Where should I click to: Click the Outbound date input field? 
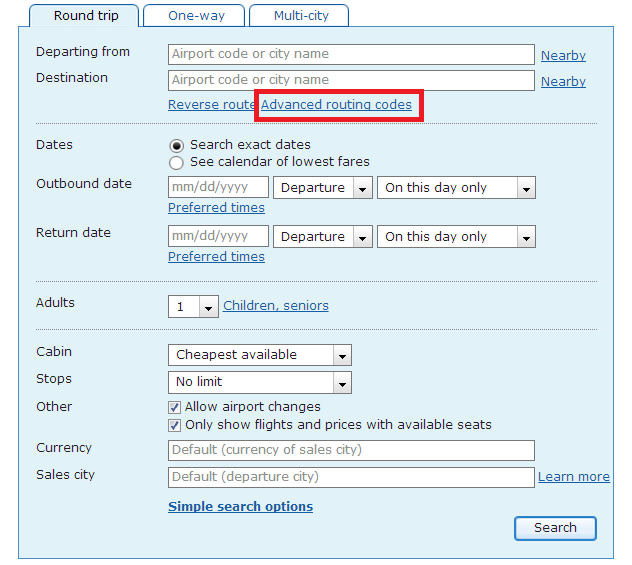[218, 188]
